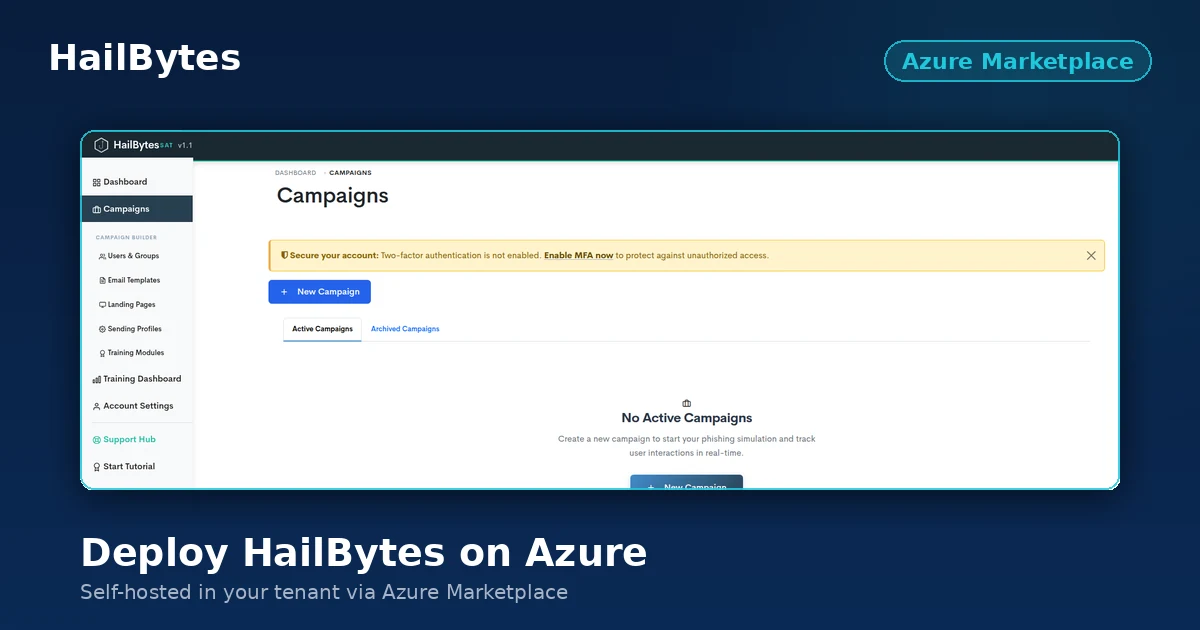Click the HailBytes title at top left
This screenshot has width=1200, height=630.
coord(145,58)
